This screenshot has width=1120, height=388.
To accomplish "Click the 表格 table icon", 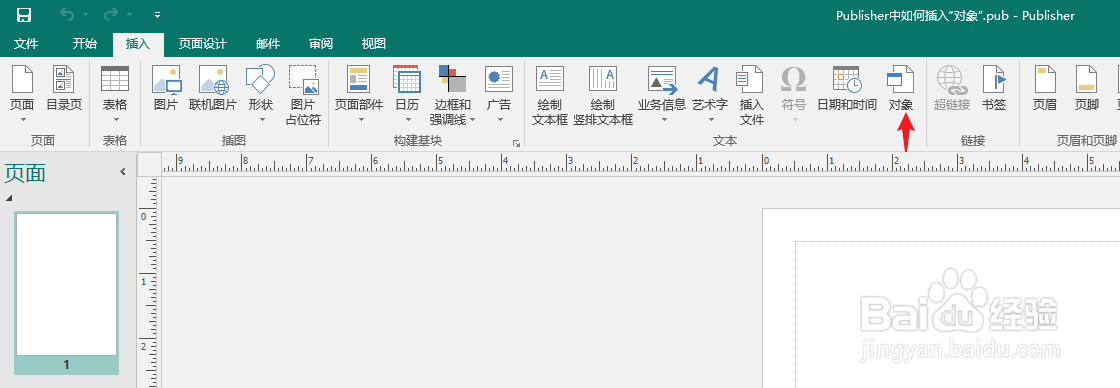I will click(x=115, y=79).
